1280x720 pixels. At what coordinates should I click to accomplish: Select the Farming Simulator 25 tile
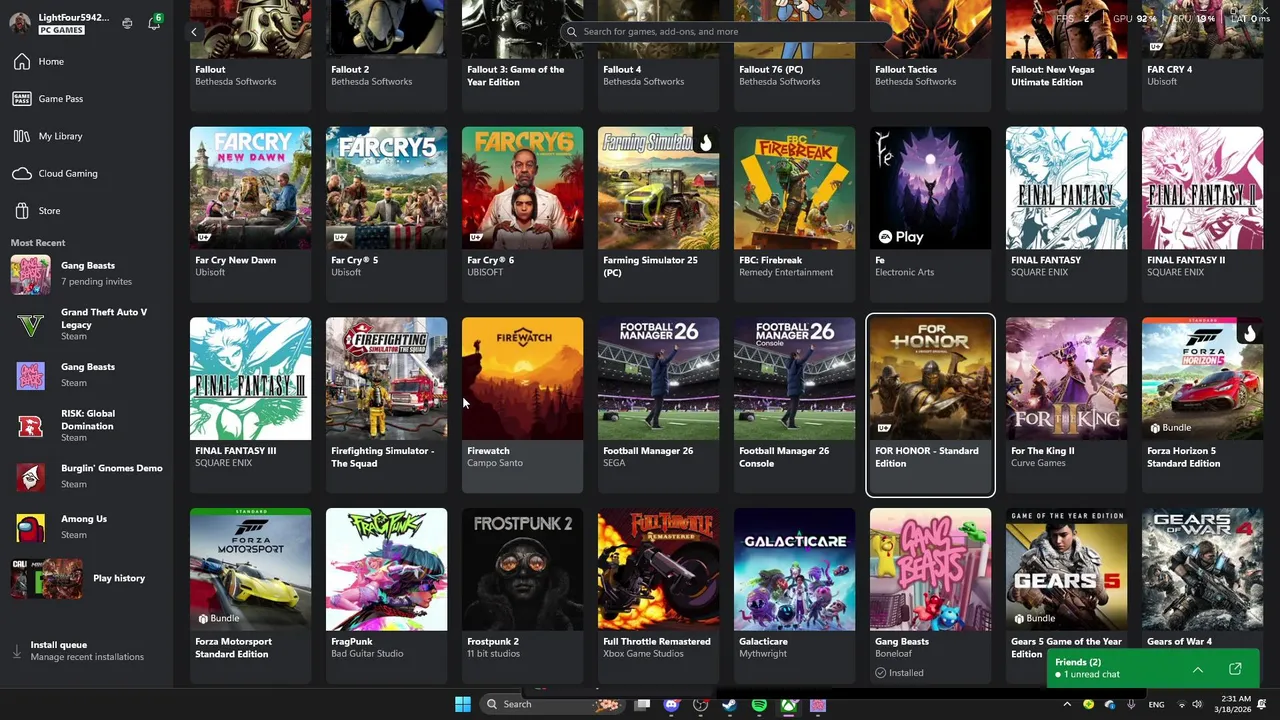(x=658, y=214)
